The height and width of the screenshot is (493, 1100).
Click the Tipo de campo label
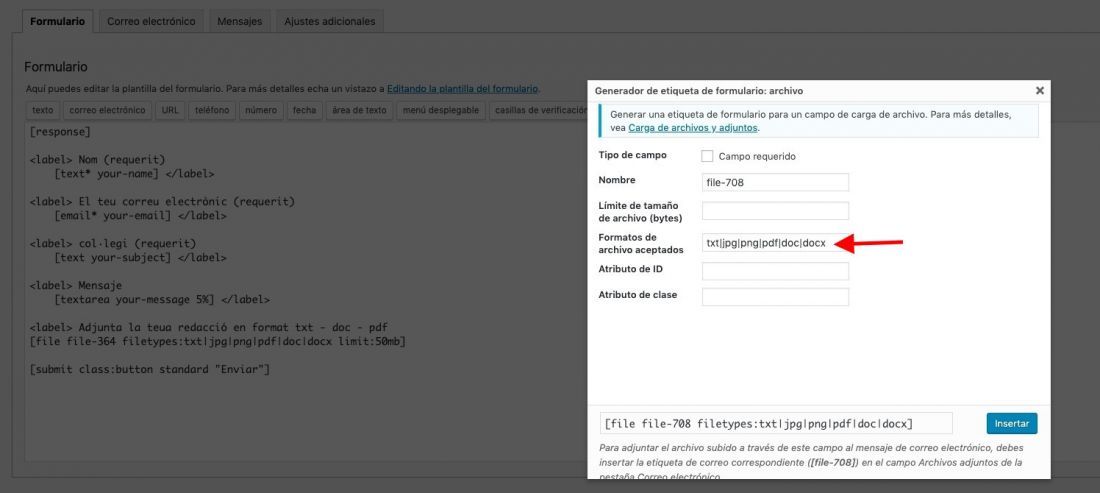coord(632,155)
